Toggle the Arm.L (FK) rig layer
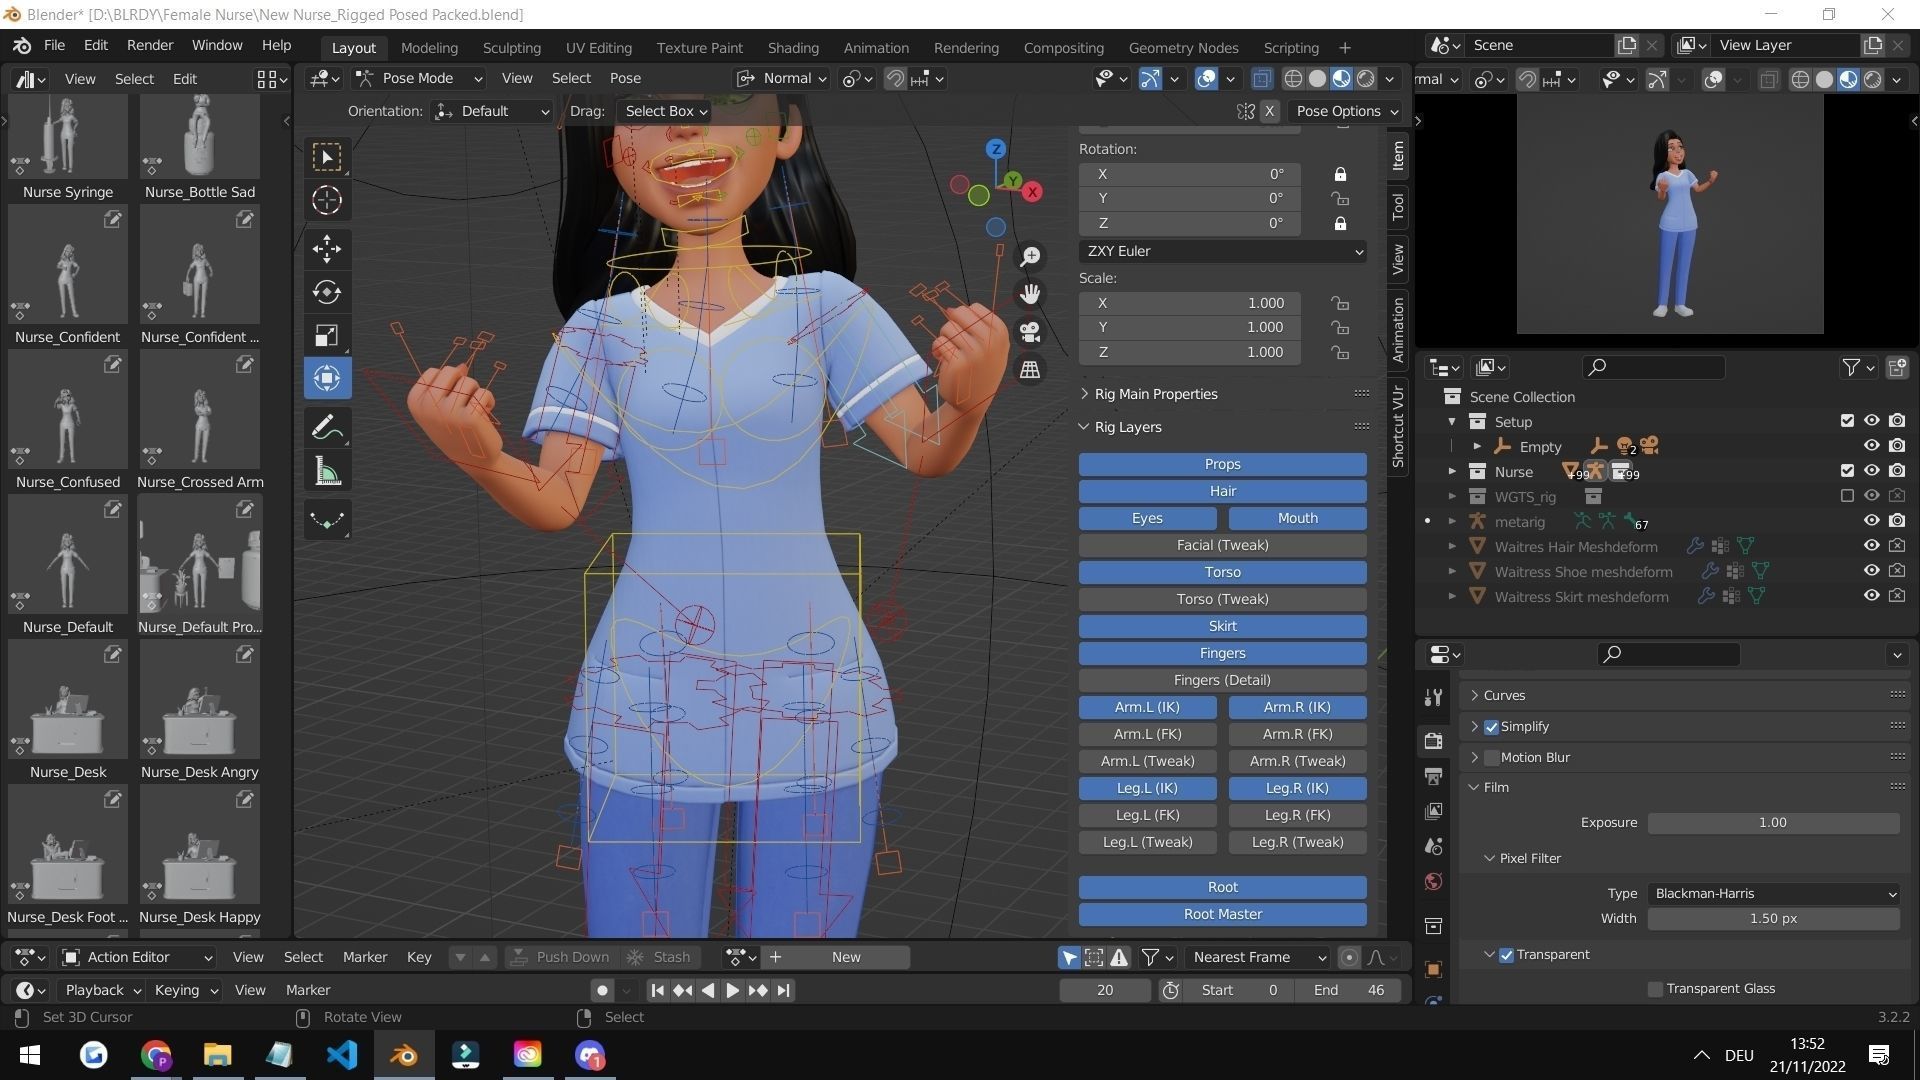 tap(1147, 734)
